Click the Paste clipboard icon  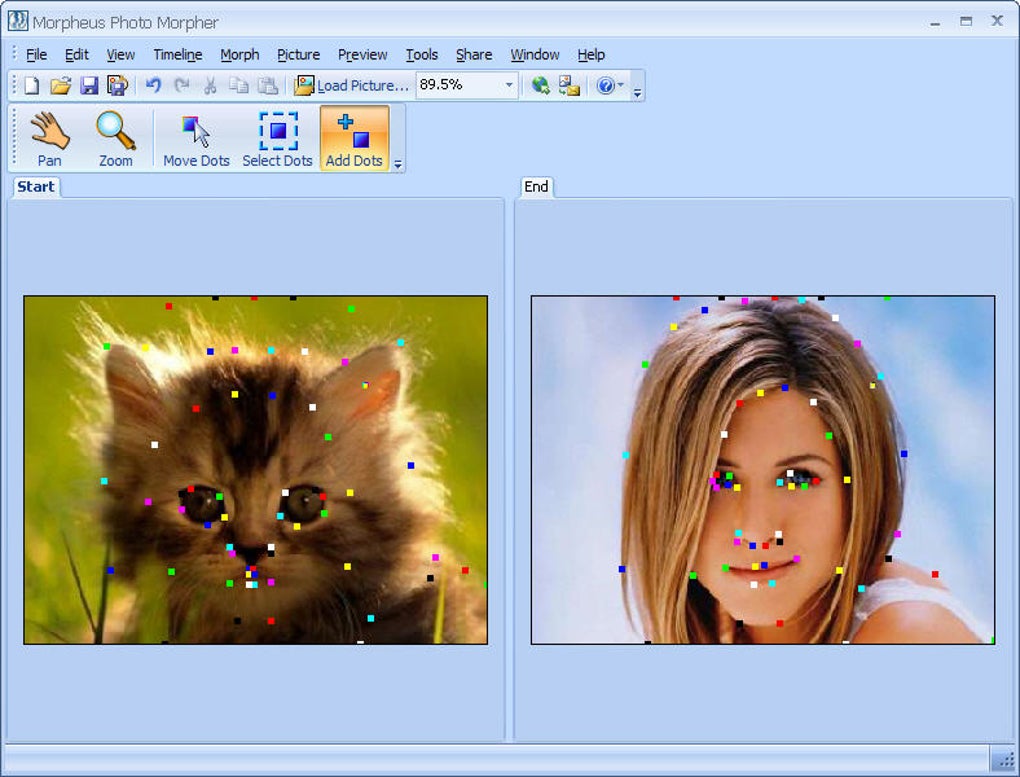268,85
